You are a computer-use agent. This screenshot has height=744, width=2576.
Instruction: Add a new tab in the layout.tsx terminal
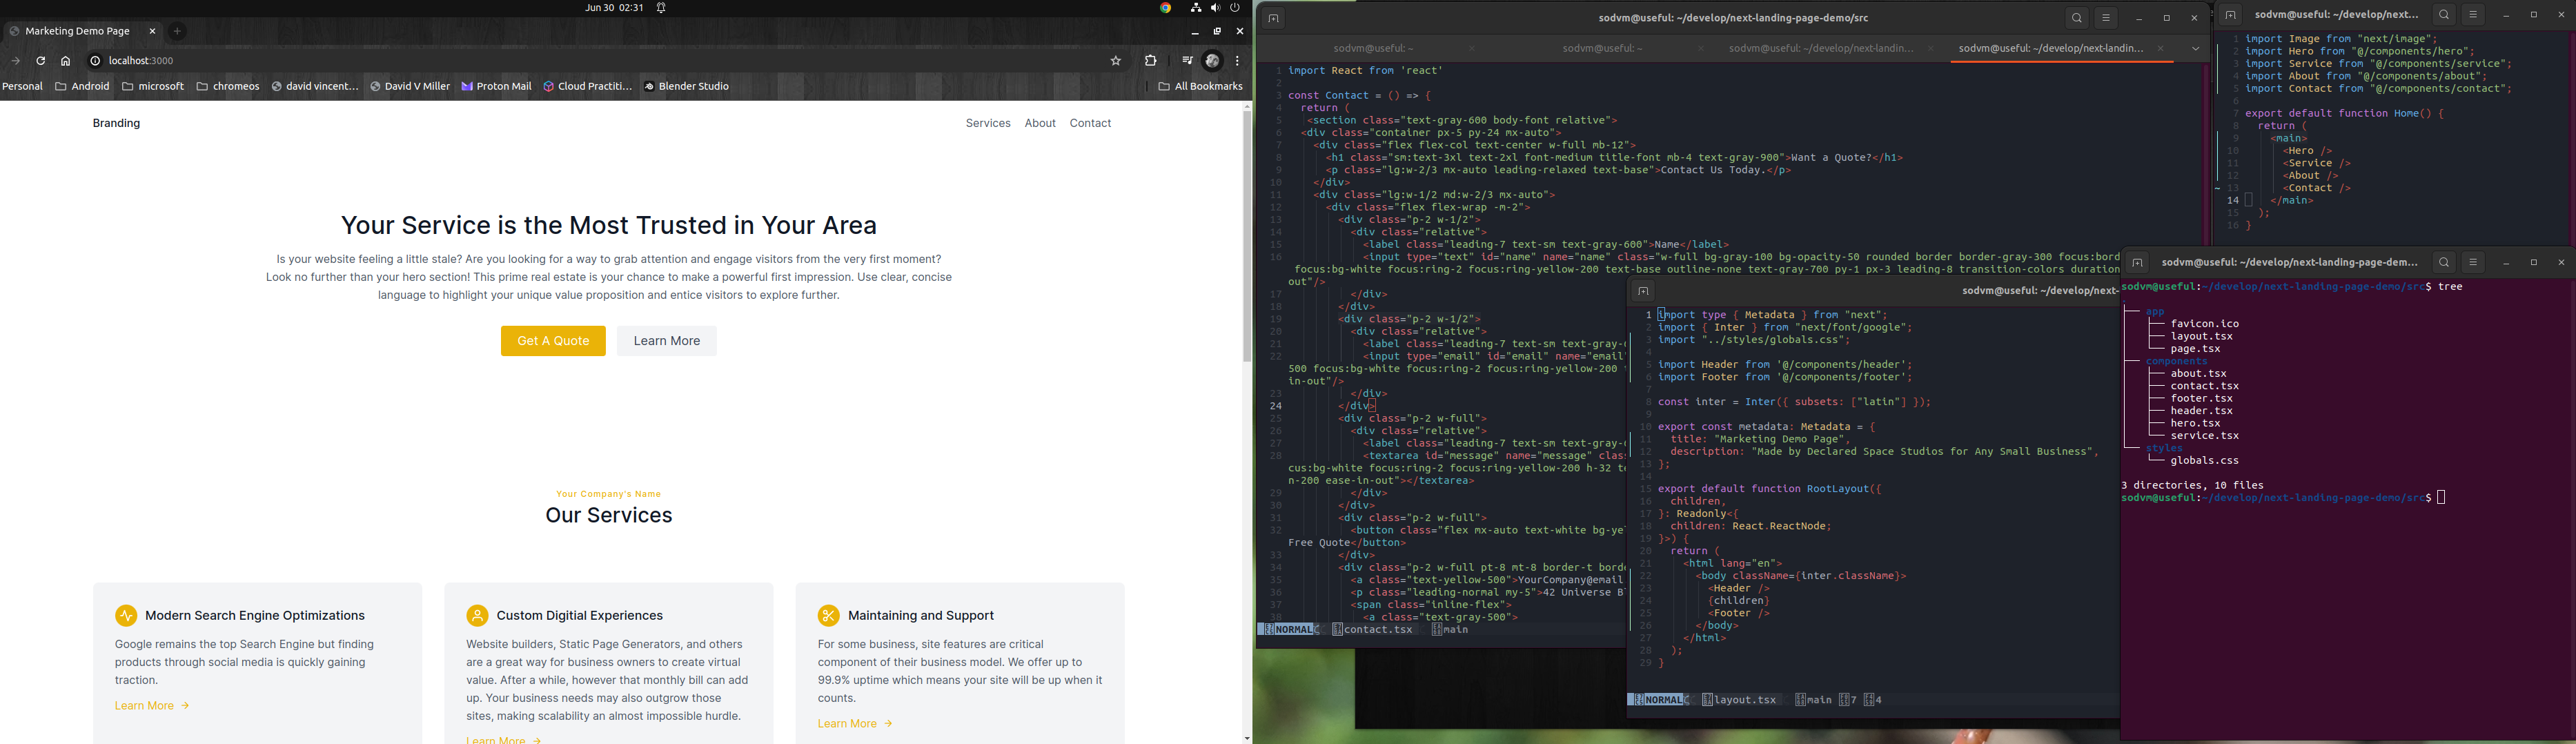(x=1643, y=292)
